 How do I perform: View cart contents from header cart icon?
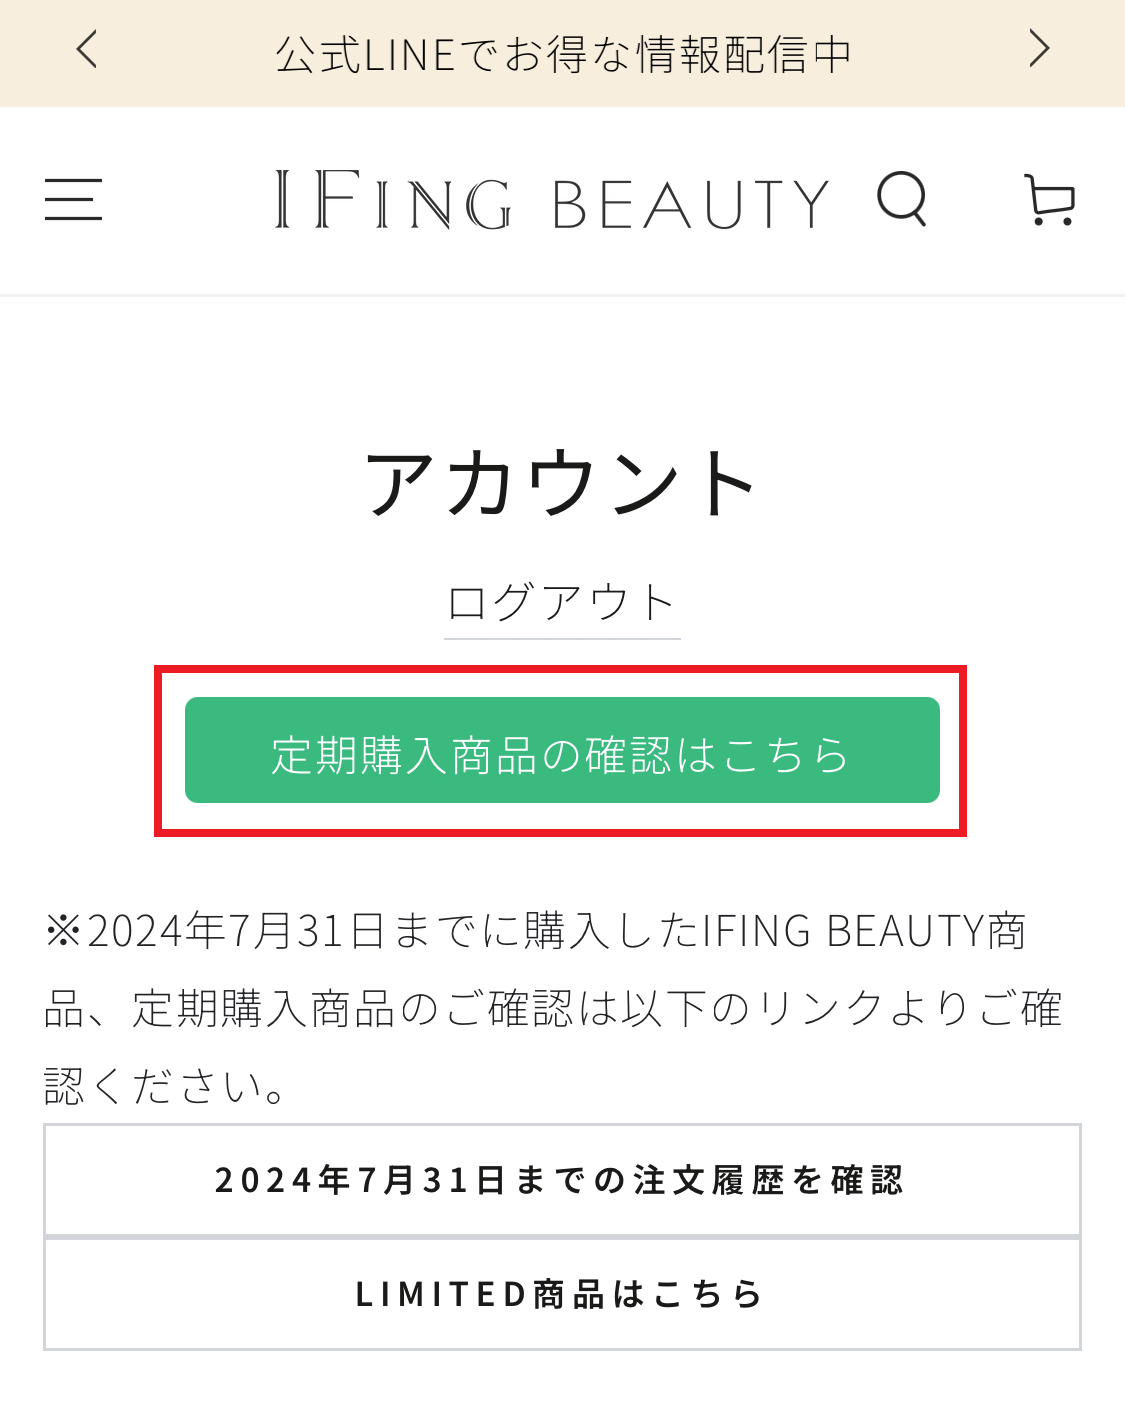click(x=1049, y=200)
